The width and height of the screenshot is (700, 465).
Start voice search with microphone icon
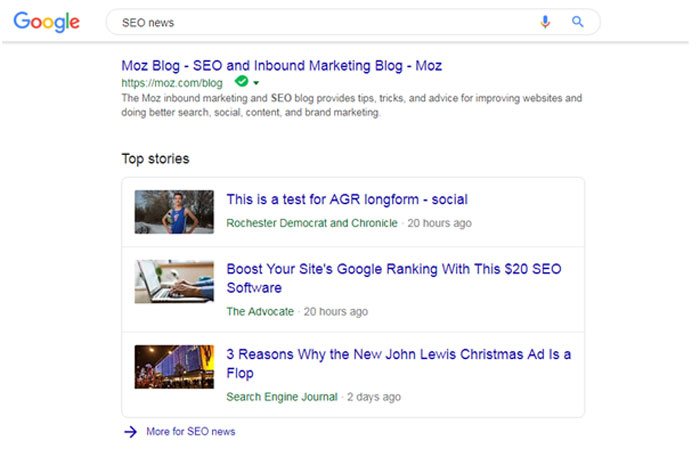(x=545, y=22)
